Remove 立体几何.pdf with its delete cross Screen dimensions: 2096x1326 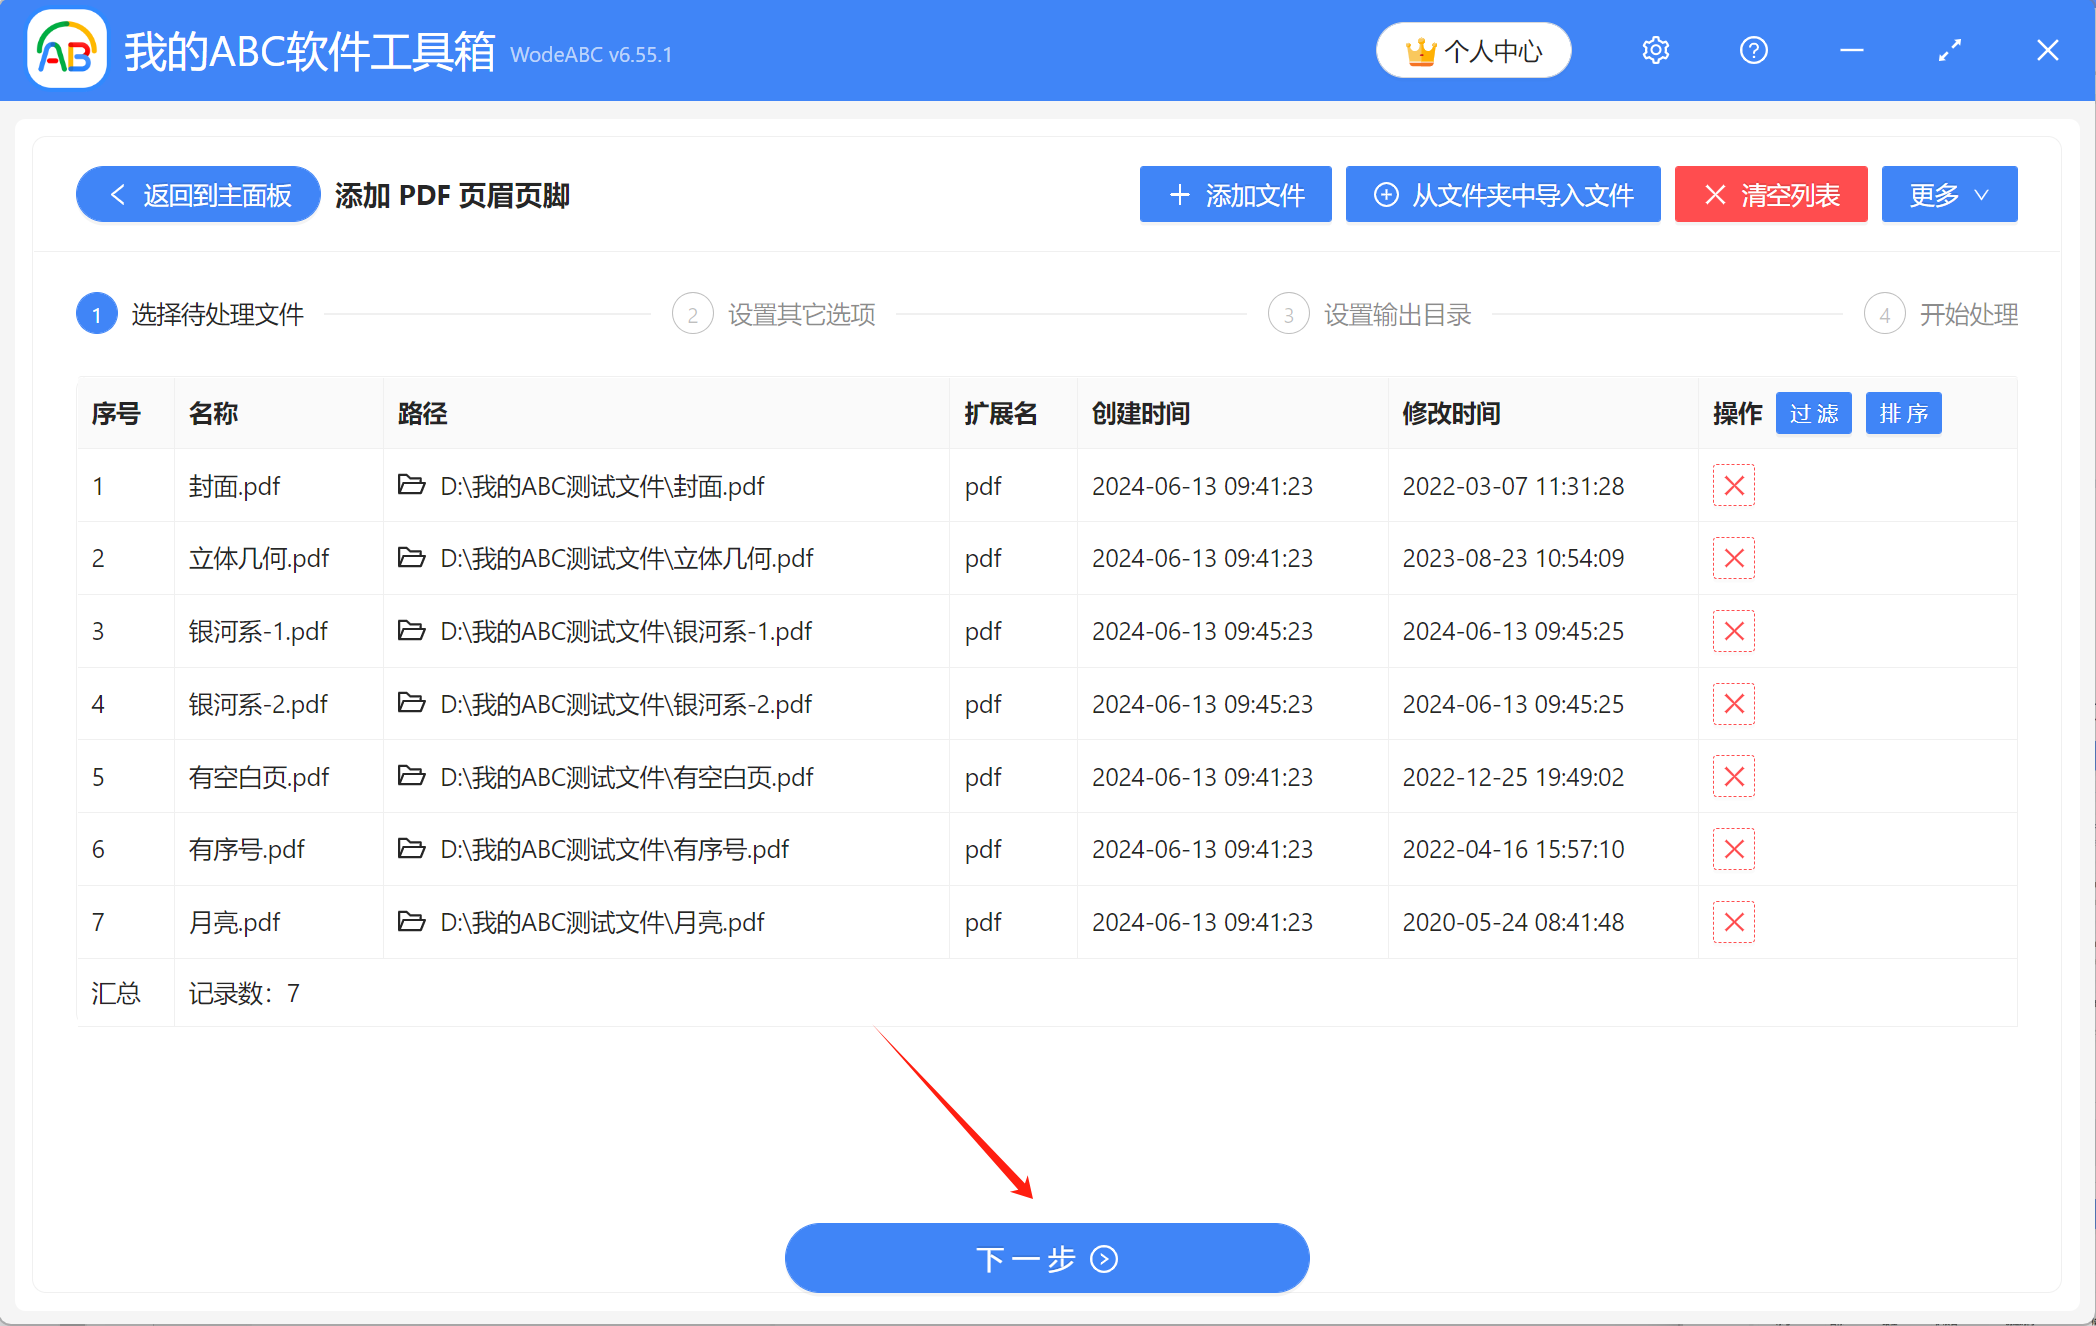pos(1734,558)
